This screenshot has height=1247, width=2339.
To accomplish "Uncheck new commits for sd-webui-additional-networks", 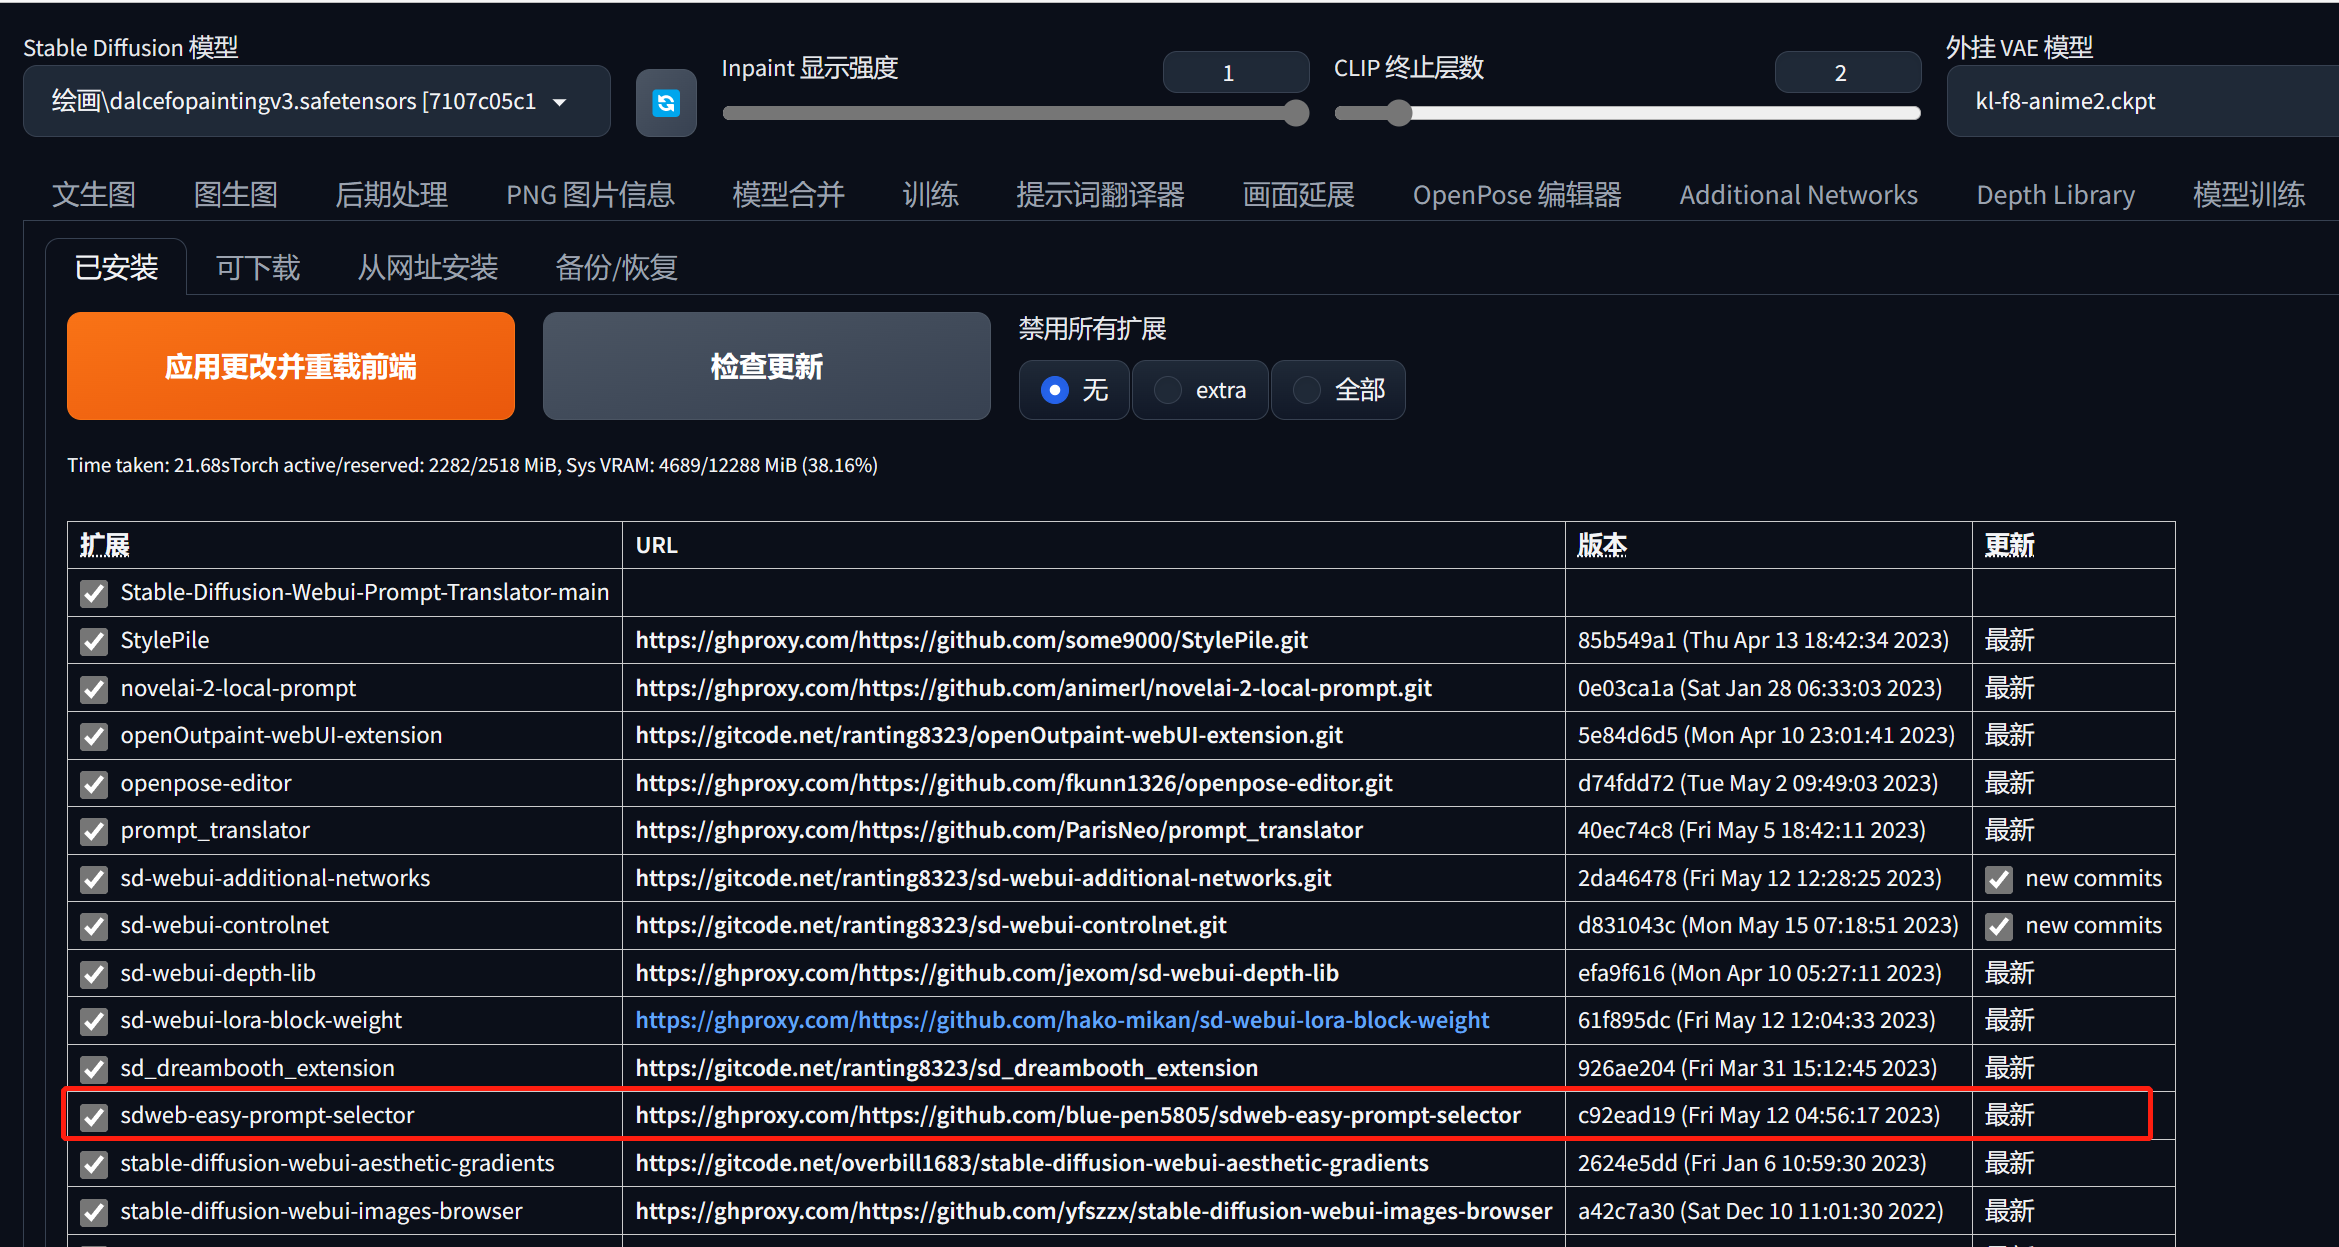I will tap(1999, 879).
